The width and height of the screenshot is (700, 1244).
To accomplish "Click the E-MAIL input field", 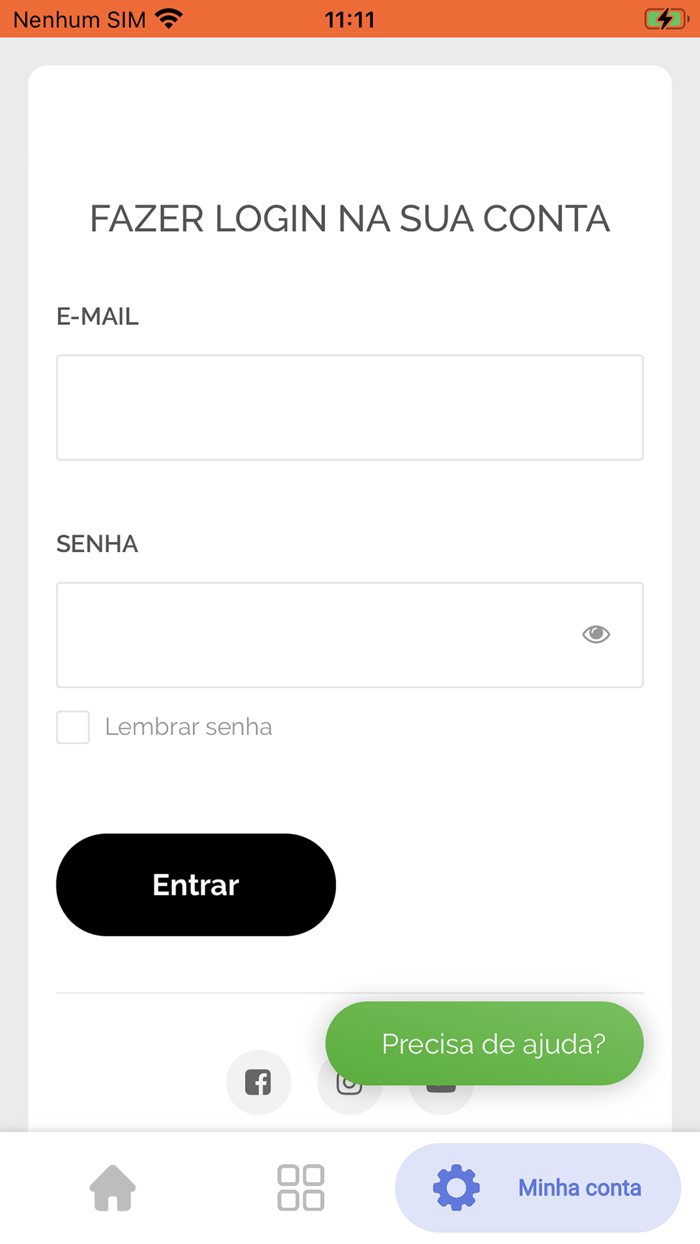I will pyautogui.click(x=350, y=406).
